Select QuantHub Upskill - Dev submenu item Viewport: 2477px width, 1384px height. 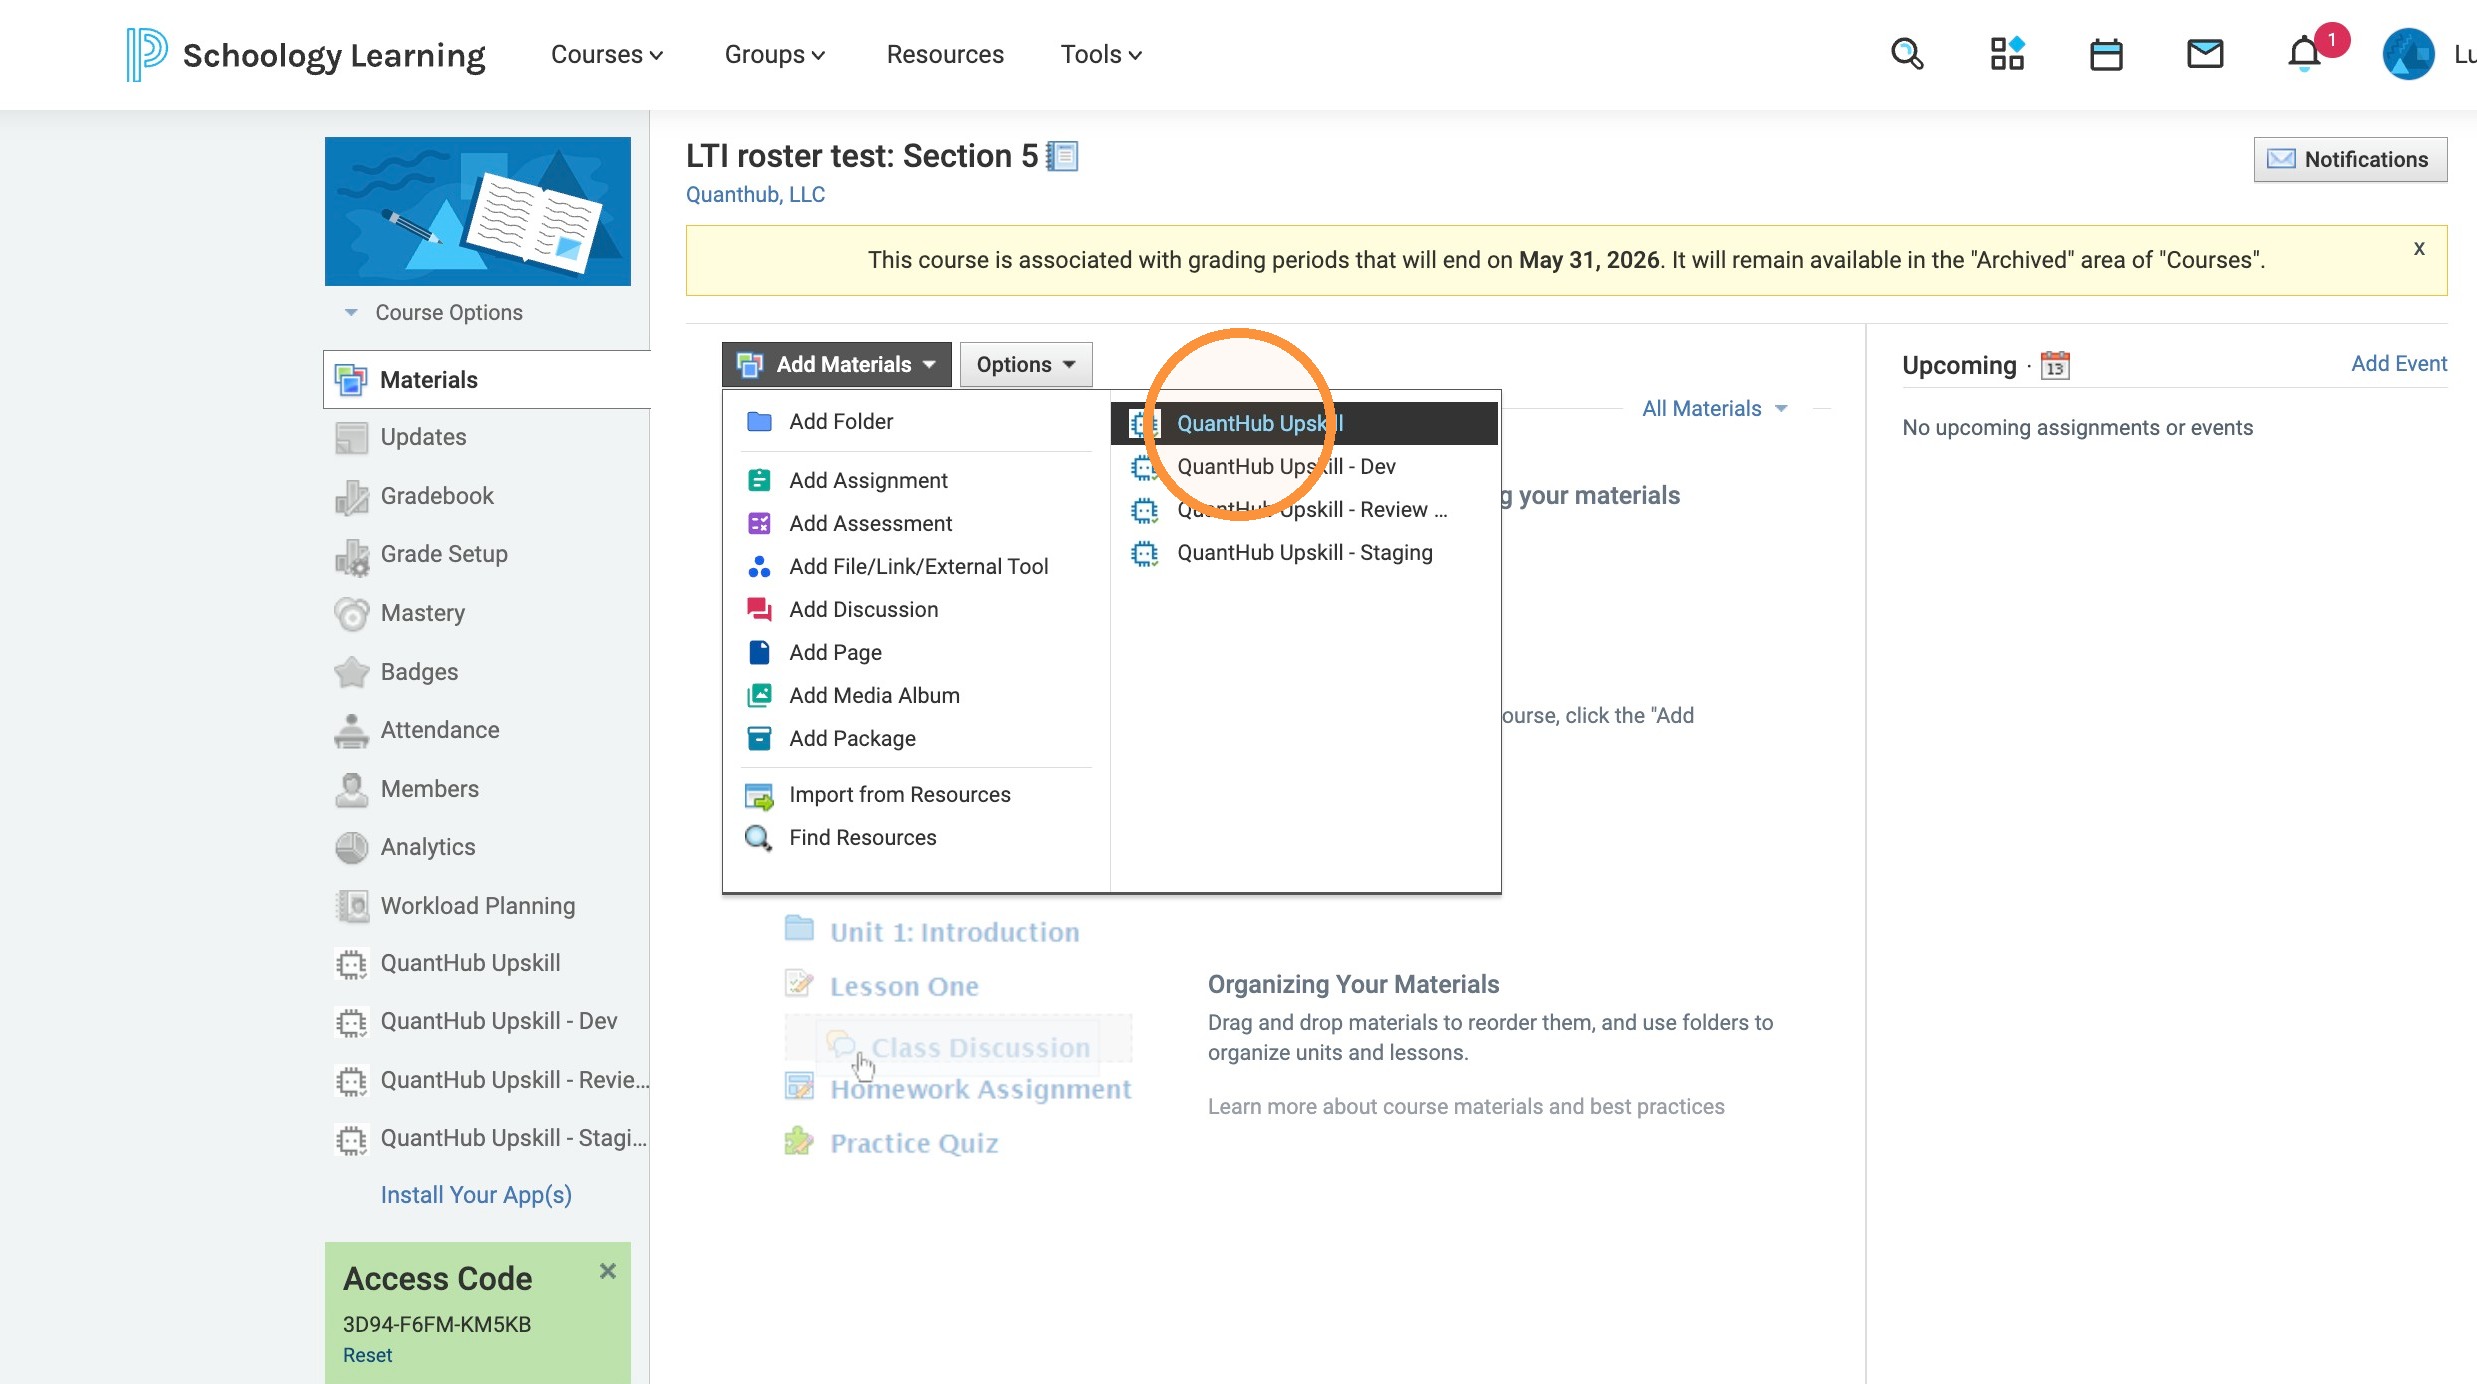pyautogui.click(x=1304, y=466)
